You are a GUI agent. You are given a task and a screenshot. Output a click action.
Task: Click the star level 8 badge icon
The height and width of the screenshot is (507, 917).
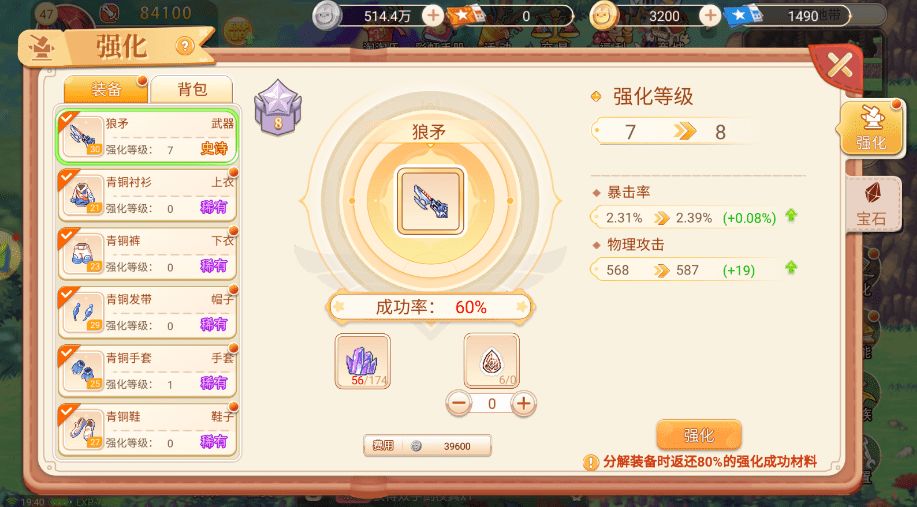pyautogui.click(x=278, y=108)
